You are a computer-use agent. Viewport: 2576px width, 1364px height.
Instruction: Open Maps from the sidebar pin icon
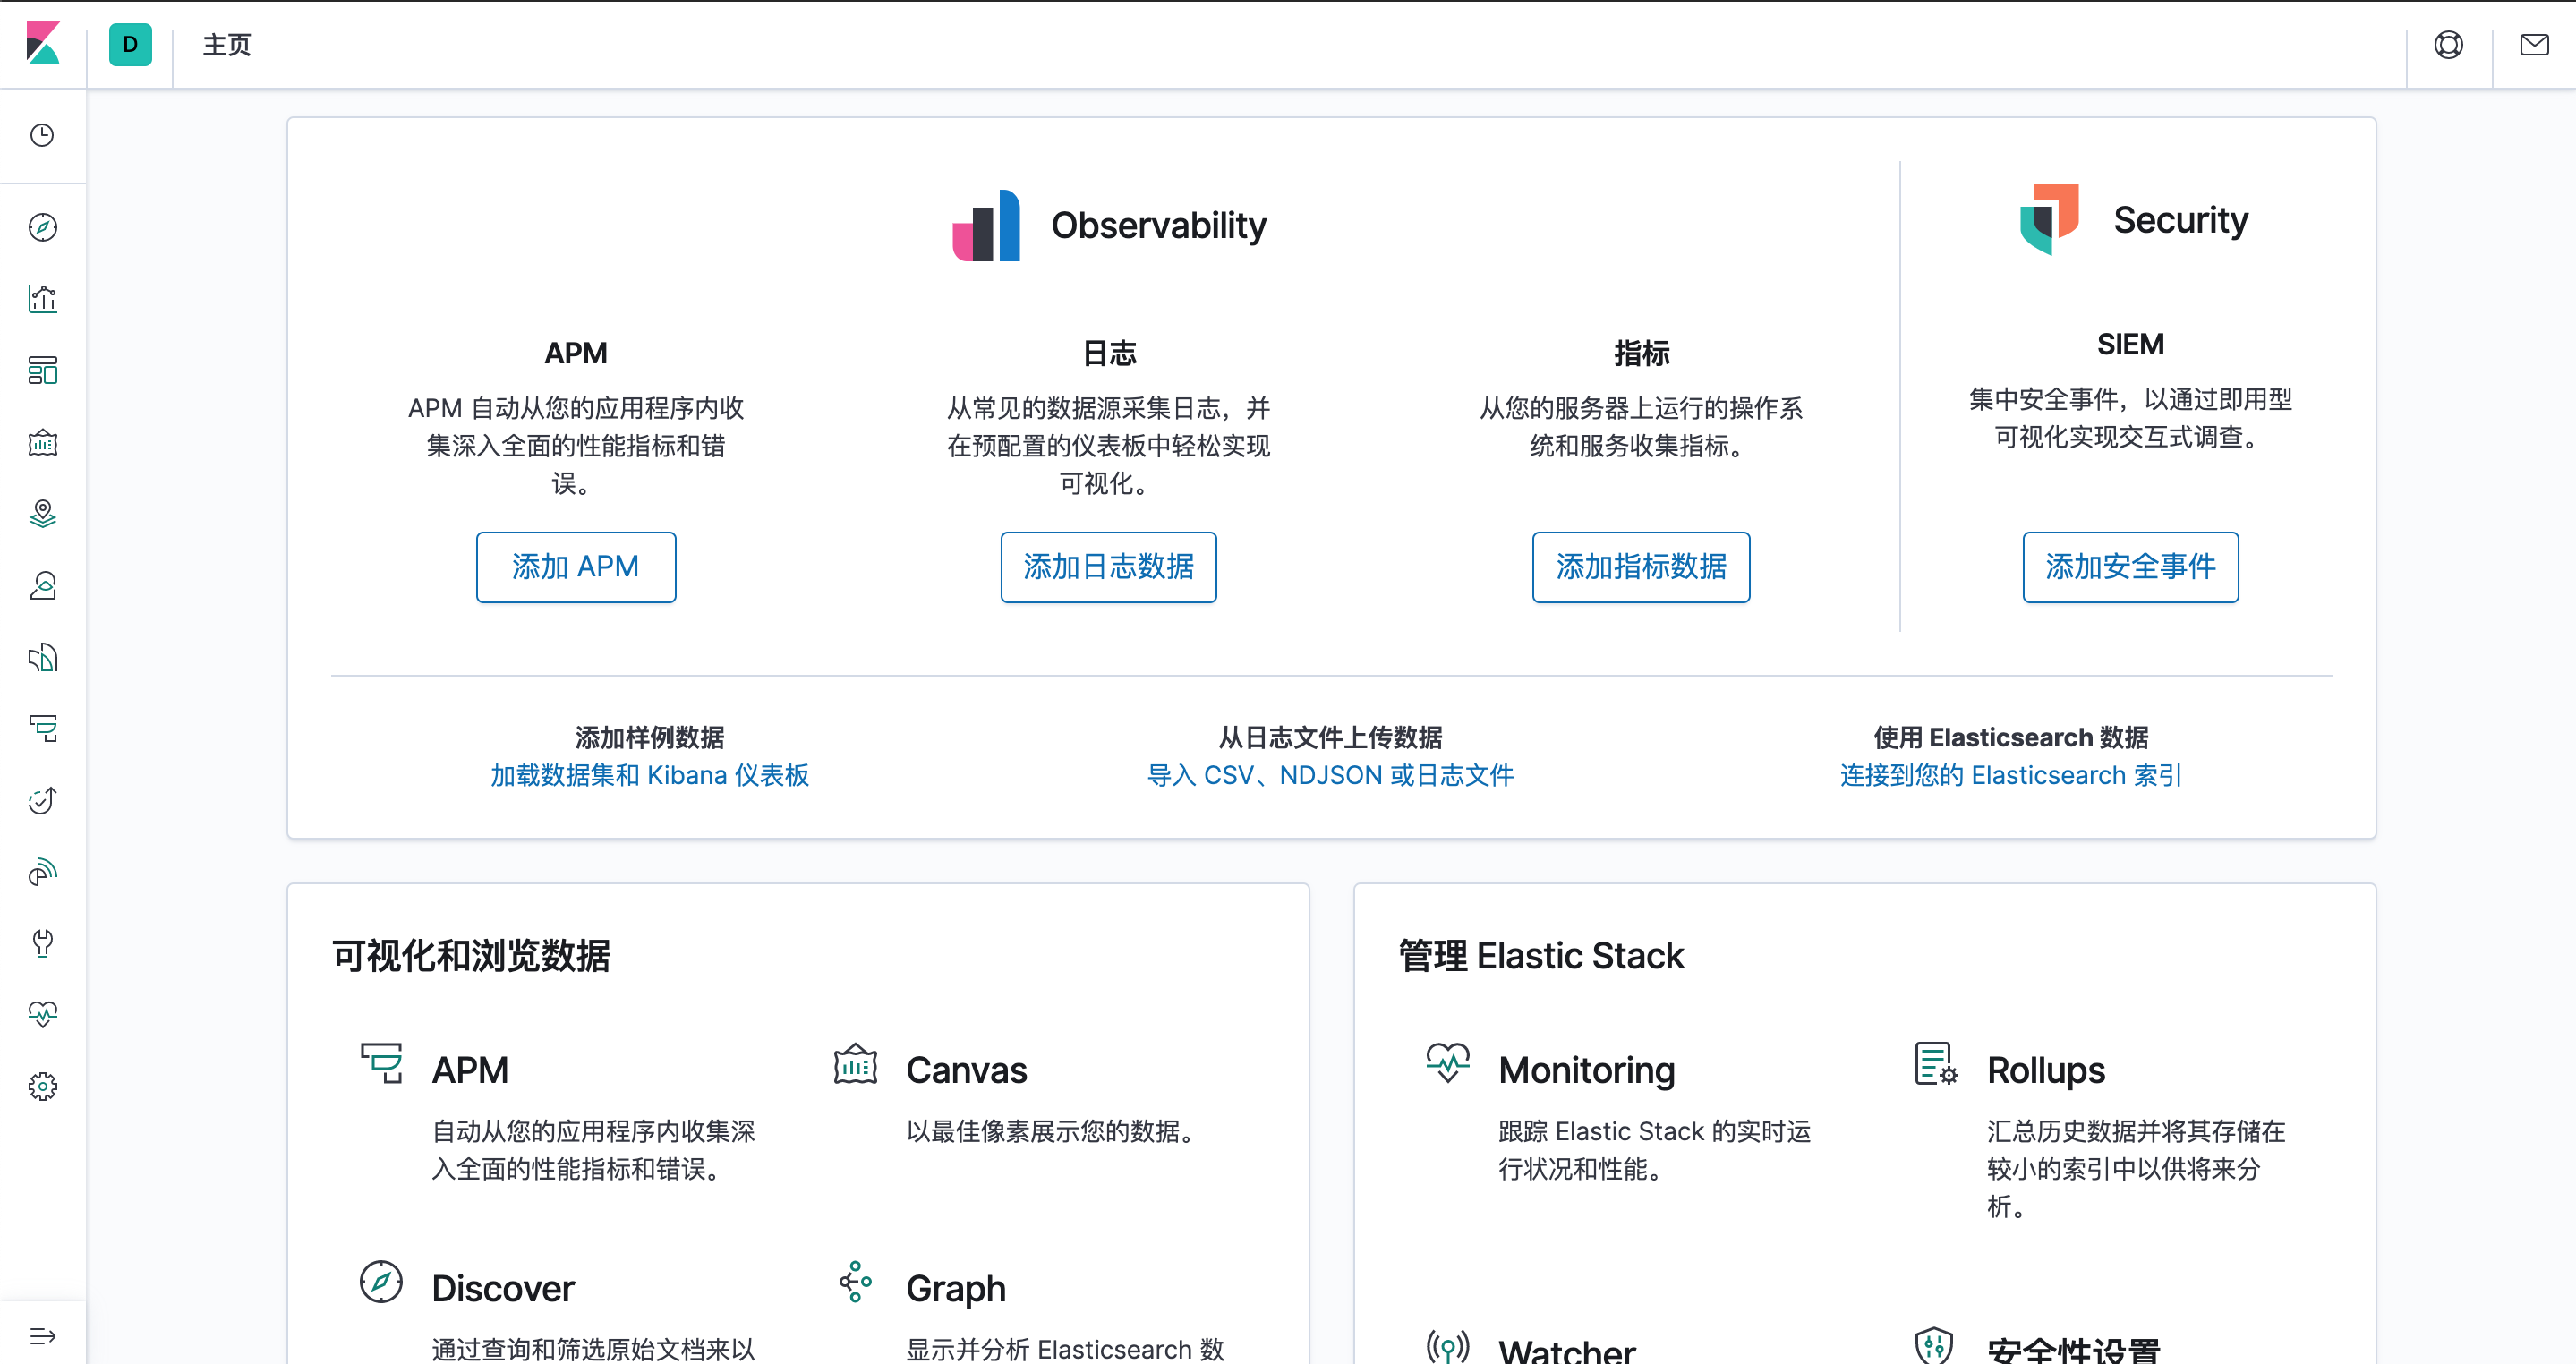pos(42,514)
